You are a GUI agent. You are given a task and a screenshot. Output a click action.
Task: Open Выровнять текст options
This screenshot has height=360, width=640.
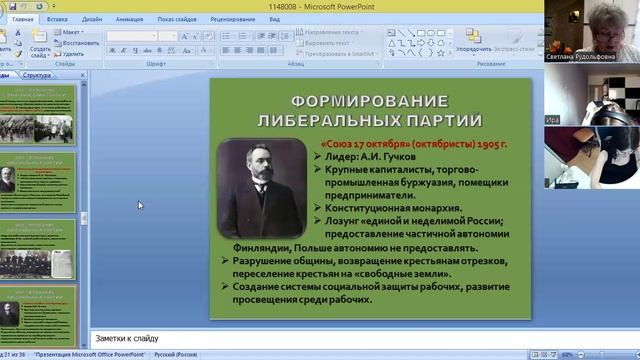325,43
